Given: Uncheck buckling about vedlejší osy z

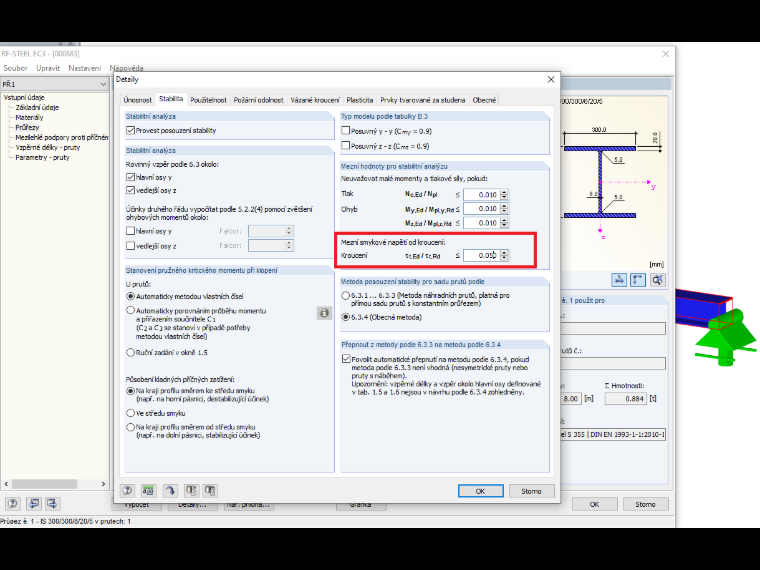Looking at the screenshot, I should point(130,190).
